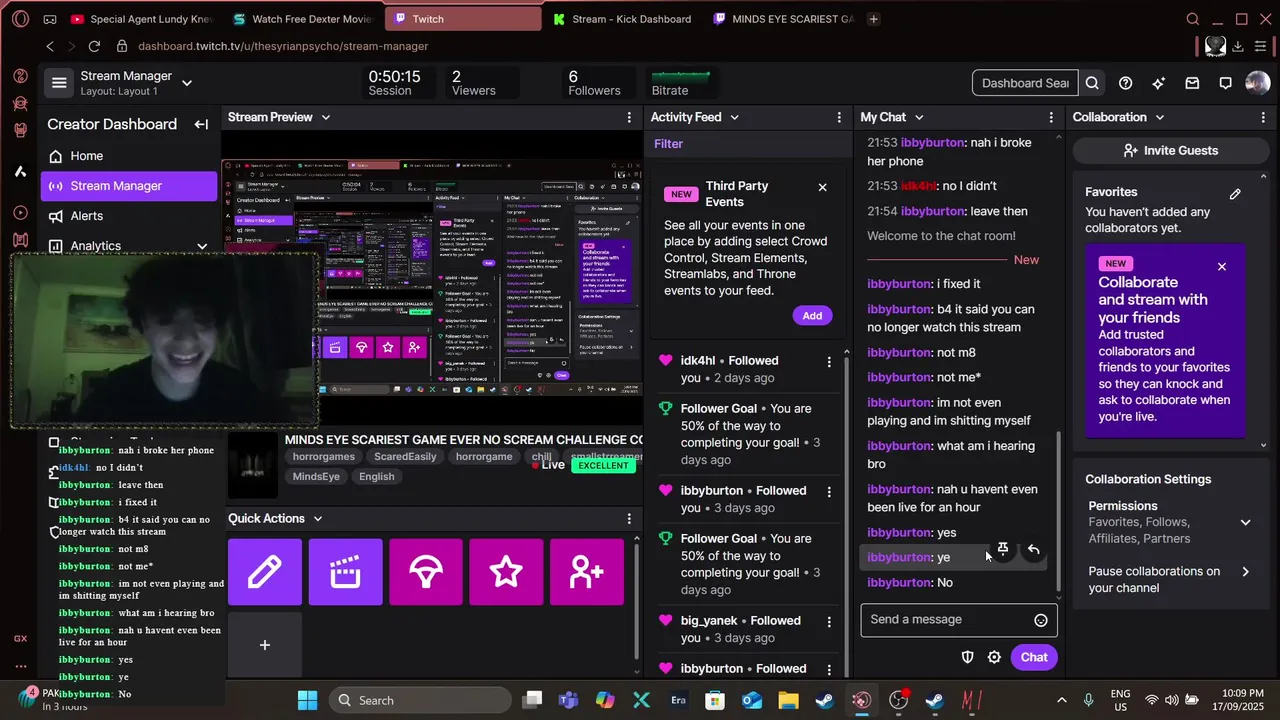Open the Windows Start button
Image resolution: width=1280 pixels, height=720 pixels.
(x=307, y=700)
